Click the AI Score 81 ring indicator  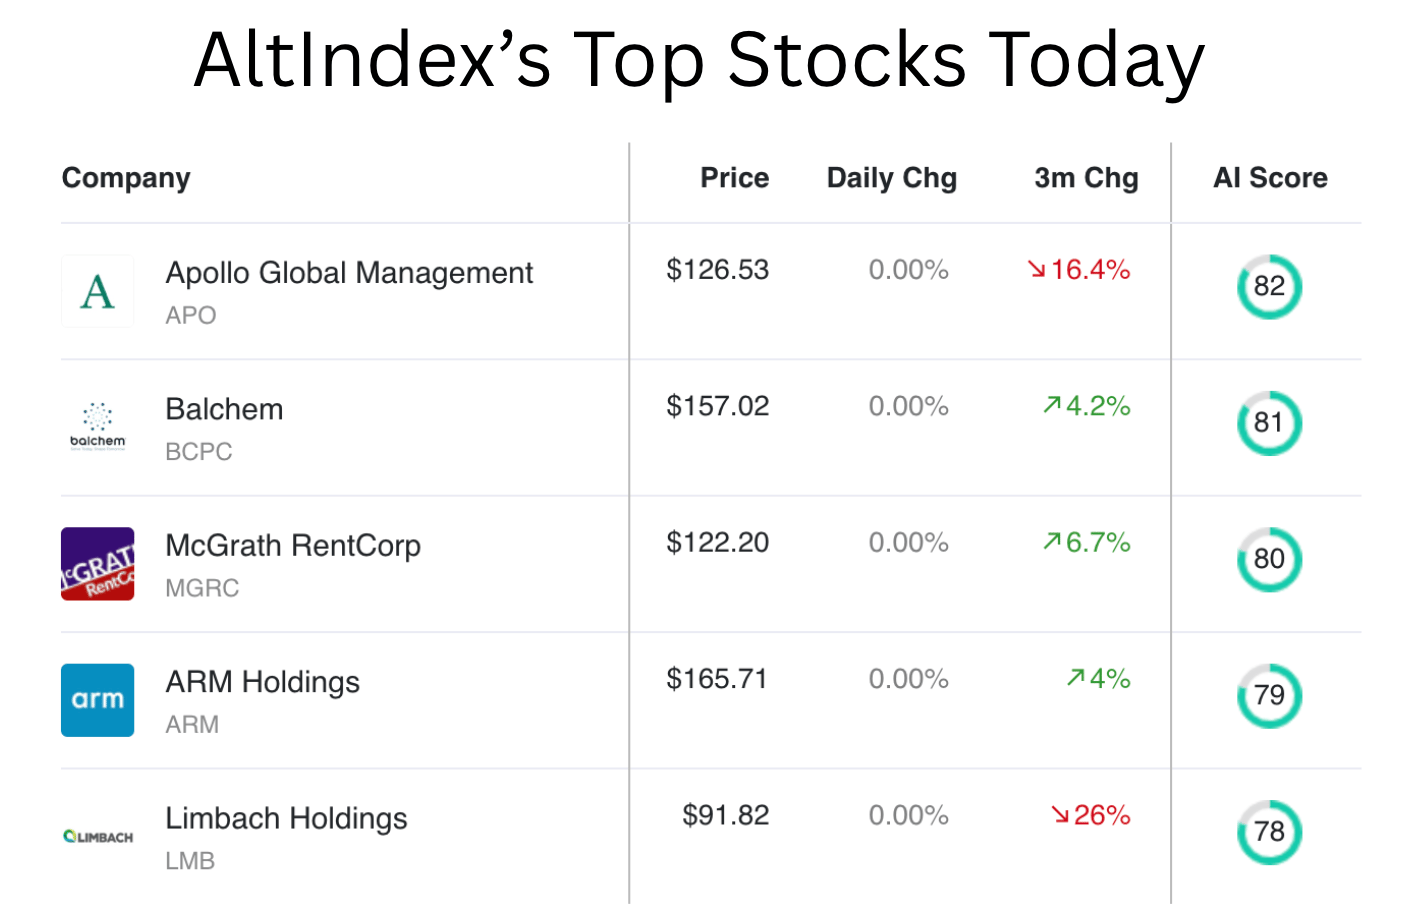1269,423
